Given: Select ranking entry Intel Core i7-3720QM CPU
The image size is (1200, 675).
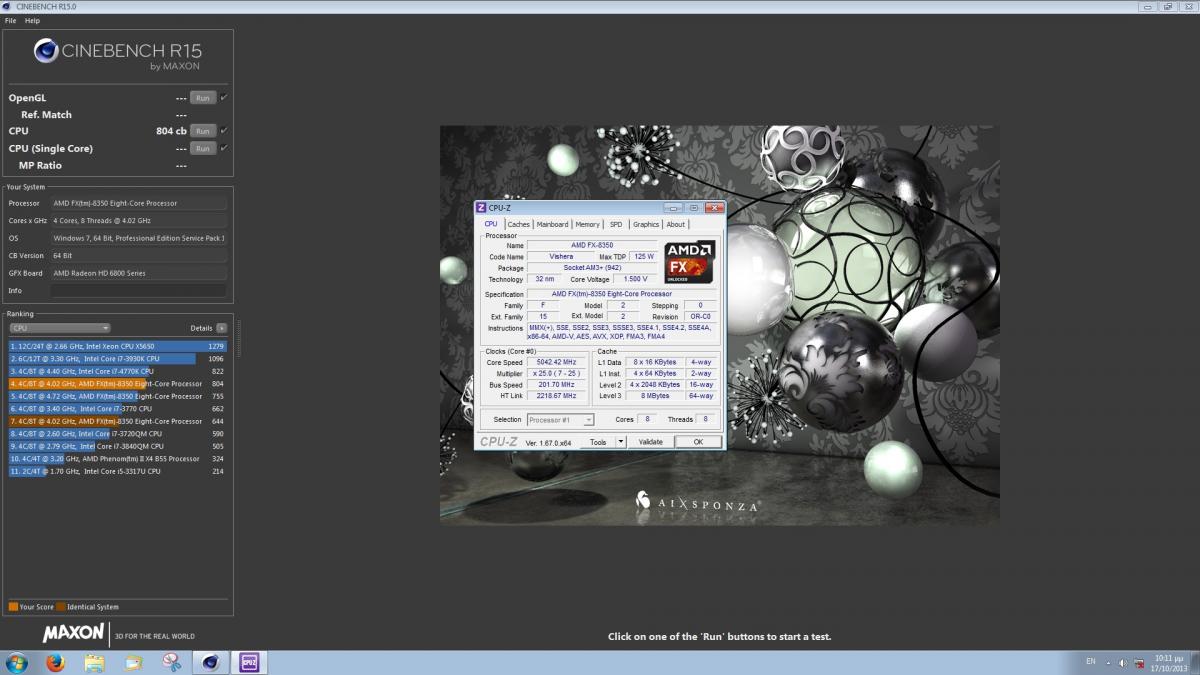Looking at the screenshot, I should tap(118, 434).
